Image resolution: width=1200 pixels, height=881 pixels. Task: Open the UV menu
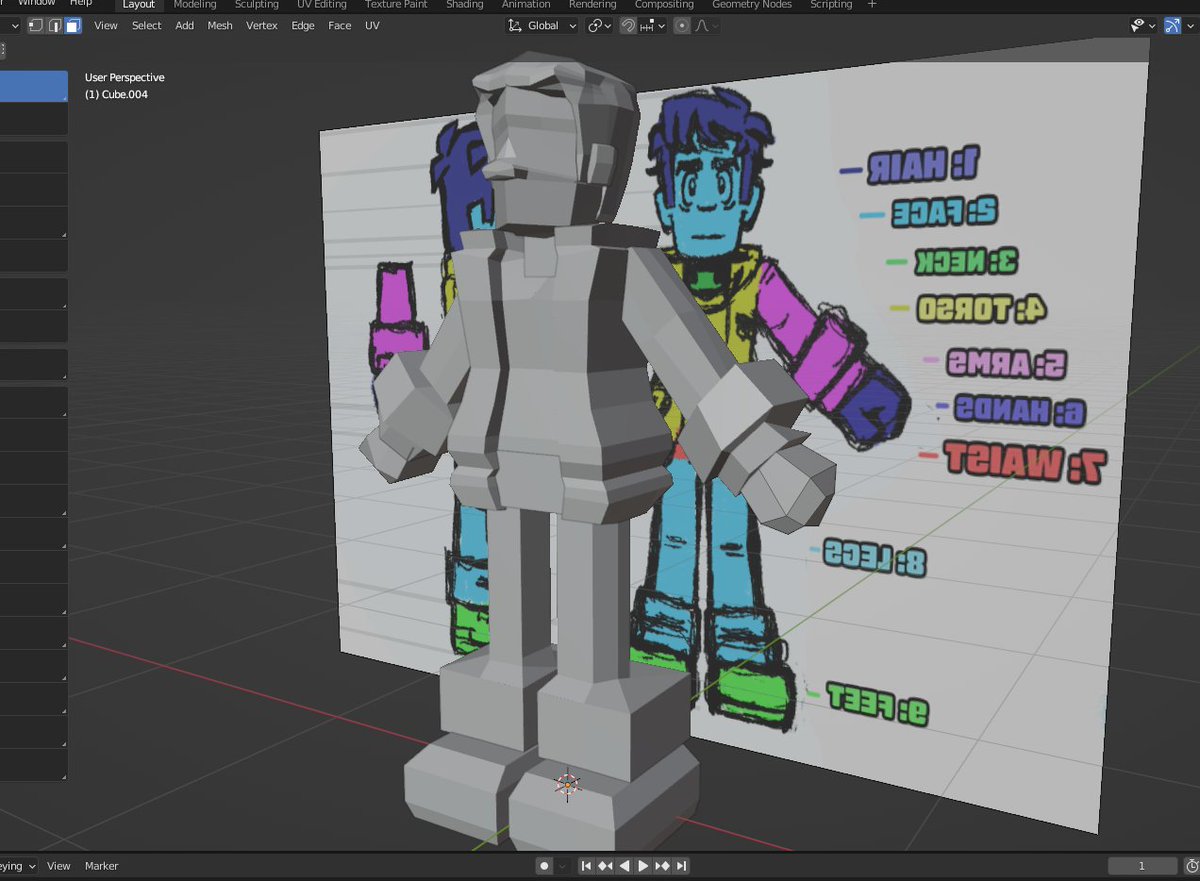click(372, 26)
